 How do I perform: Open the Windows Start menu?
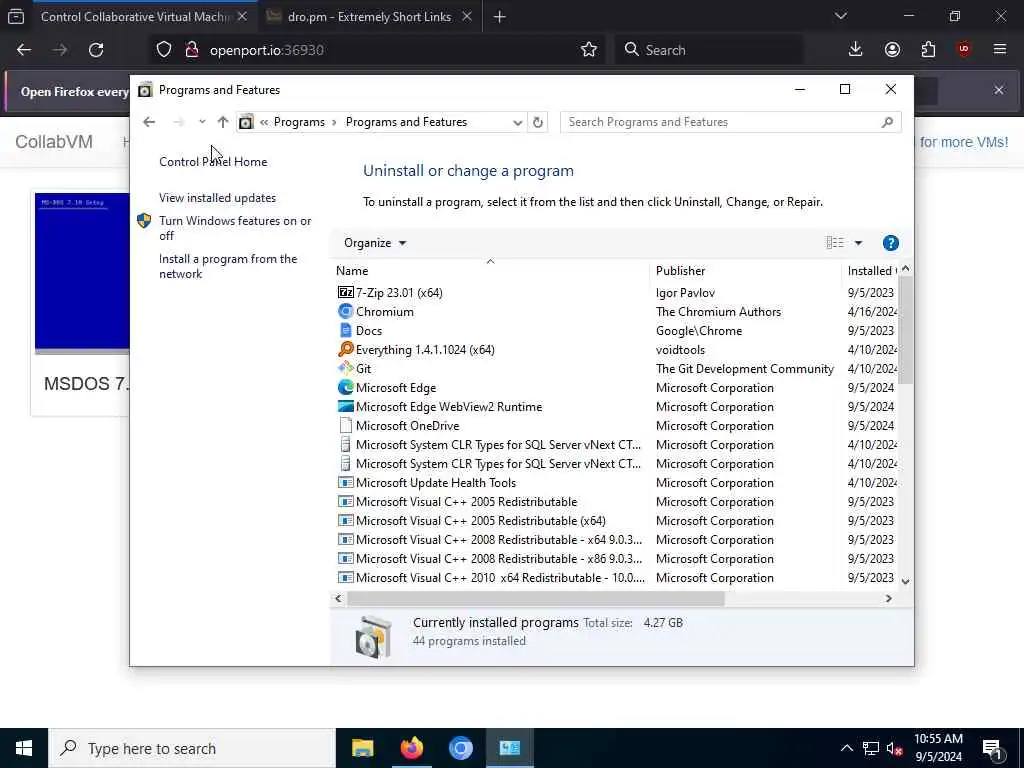click(24, 748)
